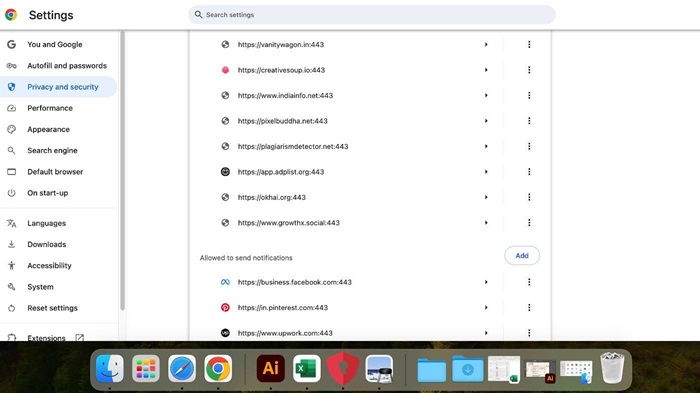
Task: Click the Search settings field
Action: click(372, 15)
